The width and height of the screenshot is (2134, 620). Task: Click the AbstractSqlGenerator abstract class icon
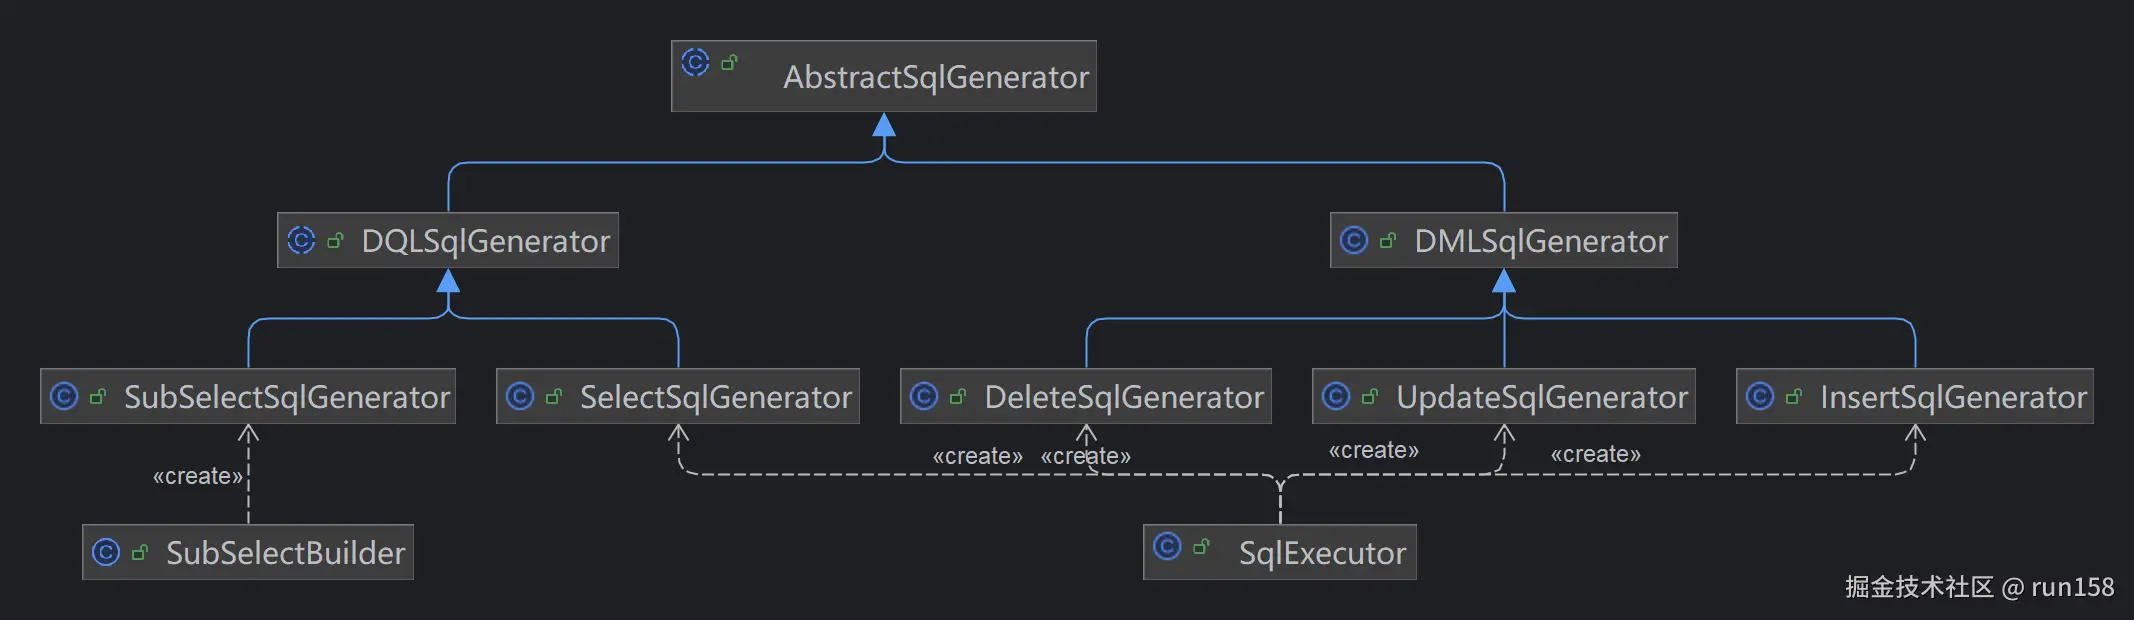[695, 63]
